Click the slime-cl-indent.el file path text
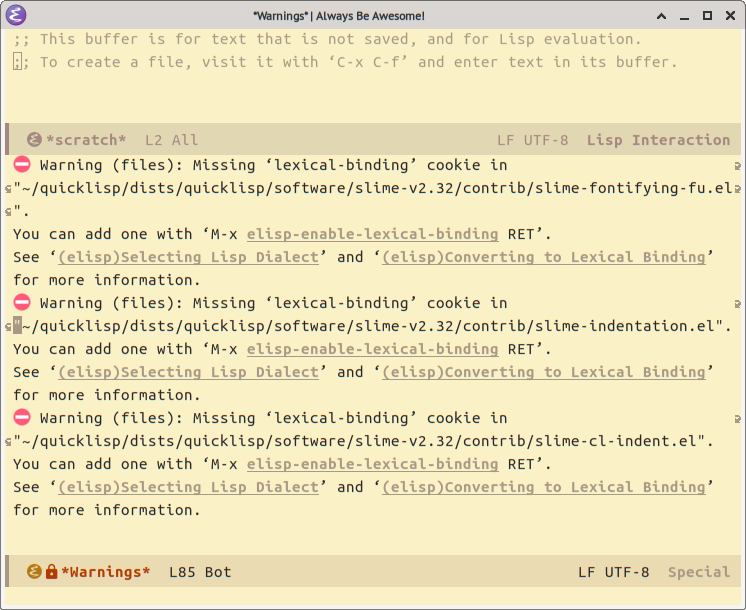This screenshot has height=610, width=746. tap(363, 441)
